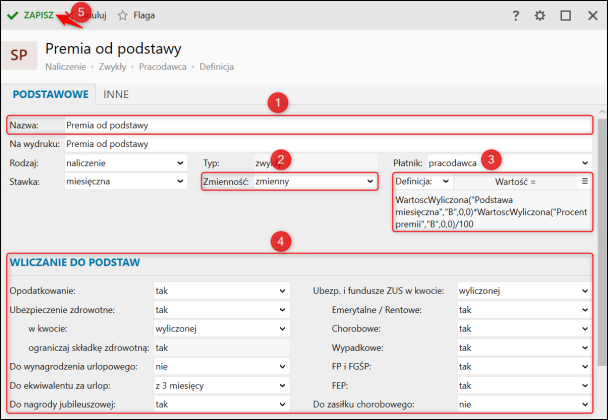The image size is (608, 420).
Task: Switch to the INNE tab
Action: 116,94
